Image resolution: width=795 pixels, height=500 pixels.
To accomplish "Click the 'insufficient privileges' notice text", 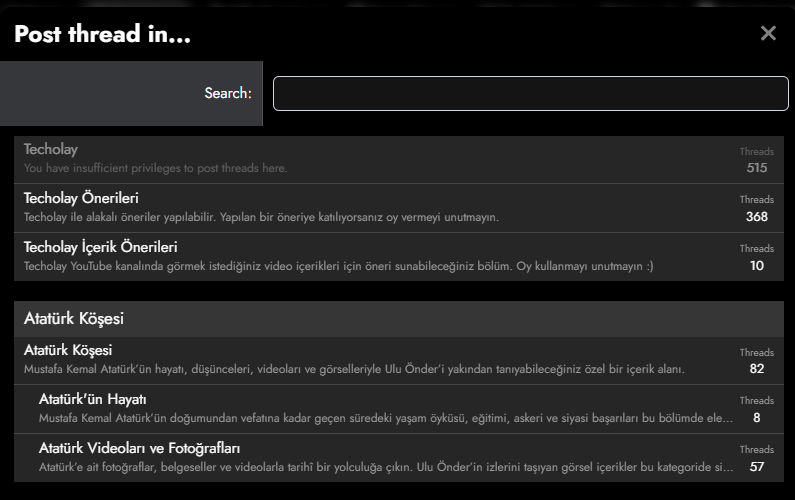I will [155, 168].
